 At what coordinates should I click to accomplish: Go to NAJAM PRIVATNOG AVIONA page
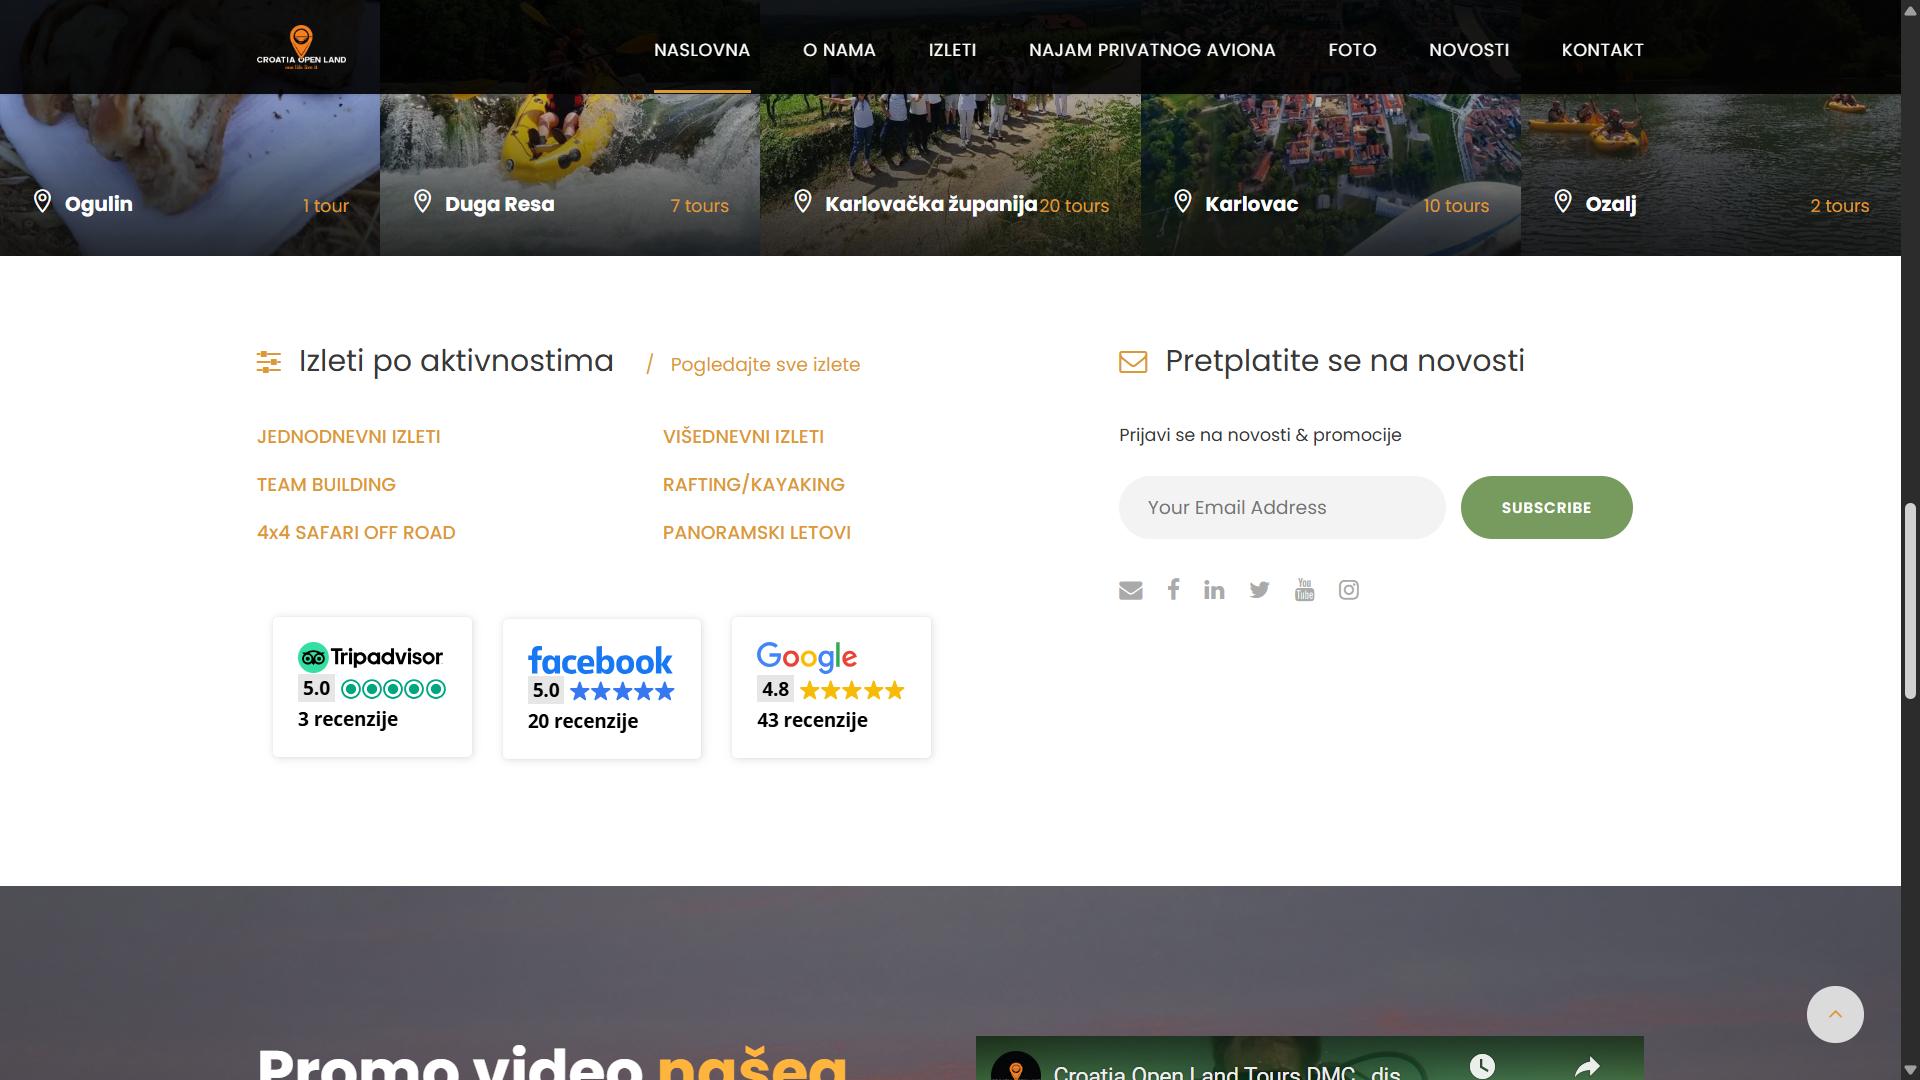click(1152, 50)
